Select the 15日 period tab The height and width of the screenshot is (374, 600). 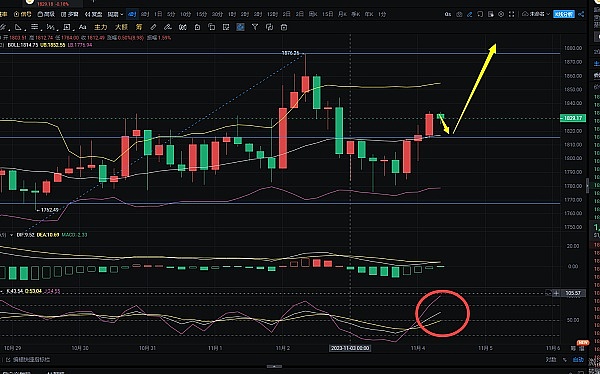[328, 14]
